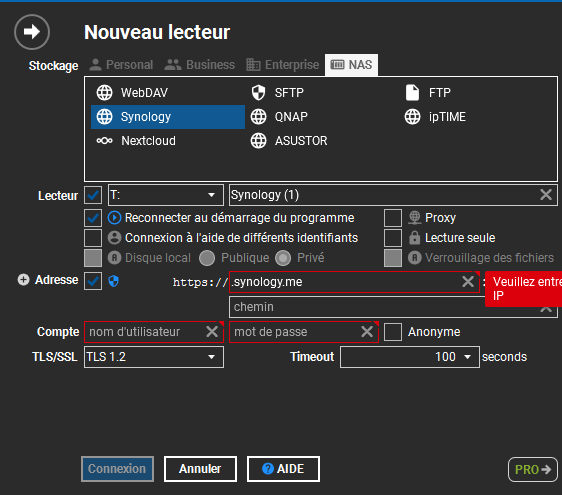This screenshot has width=562, height=495.
Task: Toggle the Verrouillage des fichiers checkbox
Action: point(393,258)
